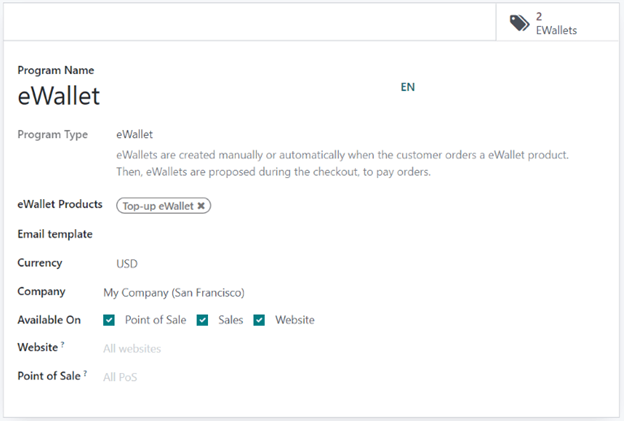Click the empty Email template field

[300, 235]
